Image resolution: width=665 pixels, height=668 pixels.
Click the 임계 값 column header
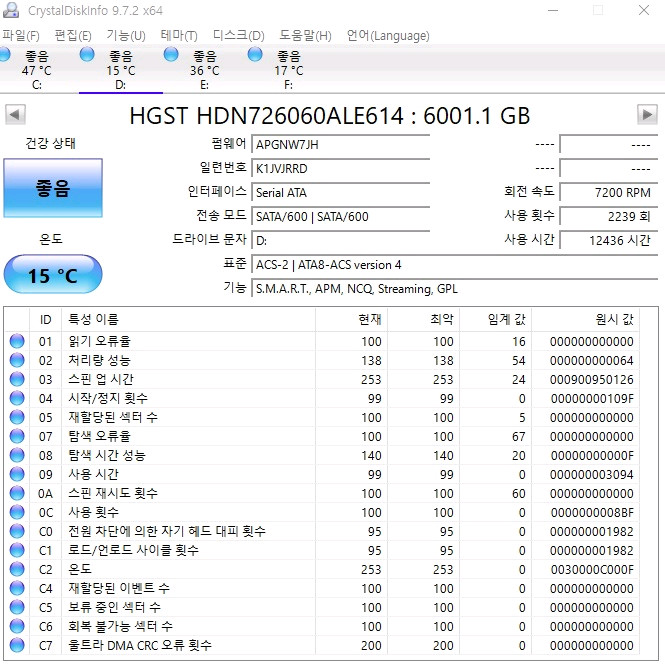tap(496, 320)
